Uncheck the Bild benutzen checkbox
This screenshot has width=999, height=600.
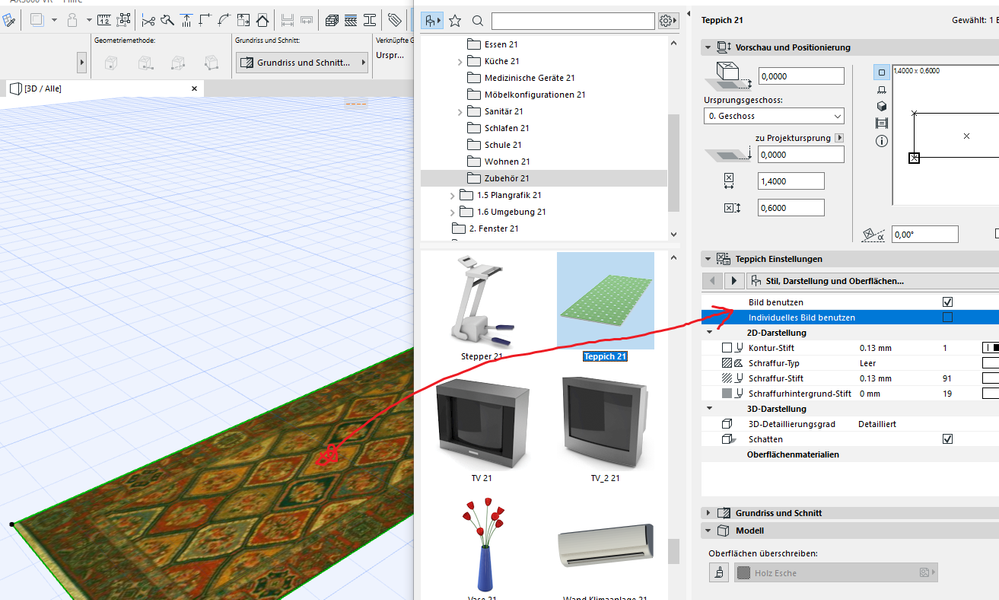947,302
